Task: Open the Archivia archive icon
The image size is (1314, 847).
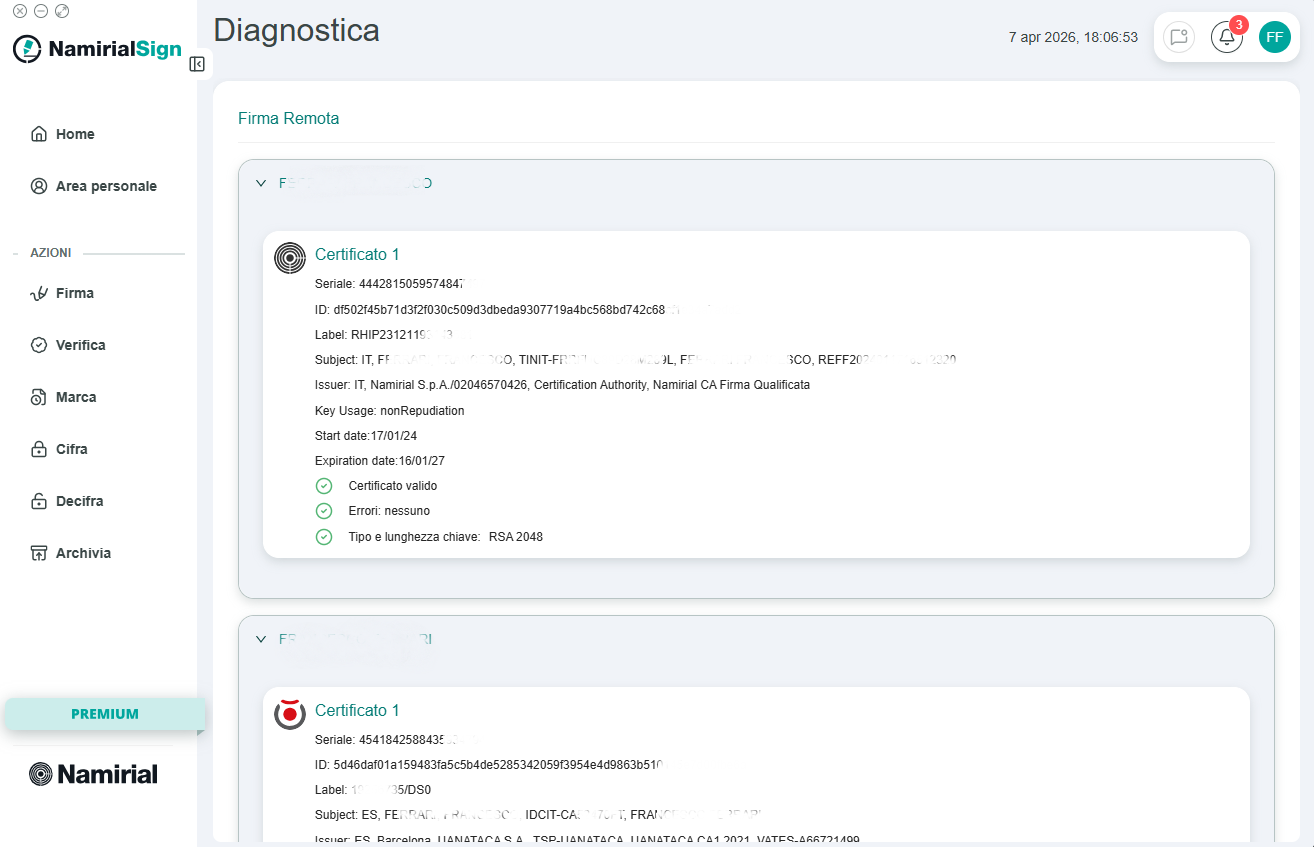Action: [39, 553]
